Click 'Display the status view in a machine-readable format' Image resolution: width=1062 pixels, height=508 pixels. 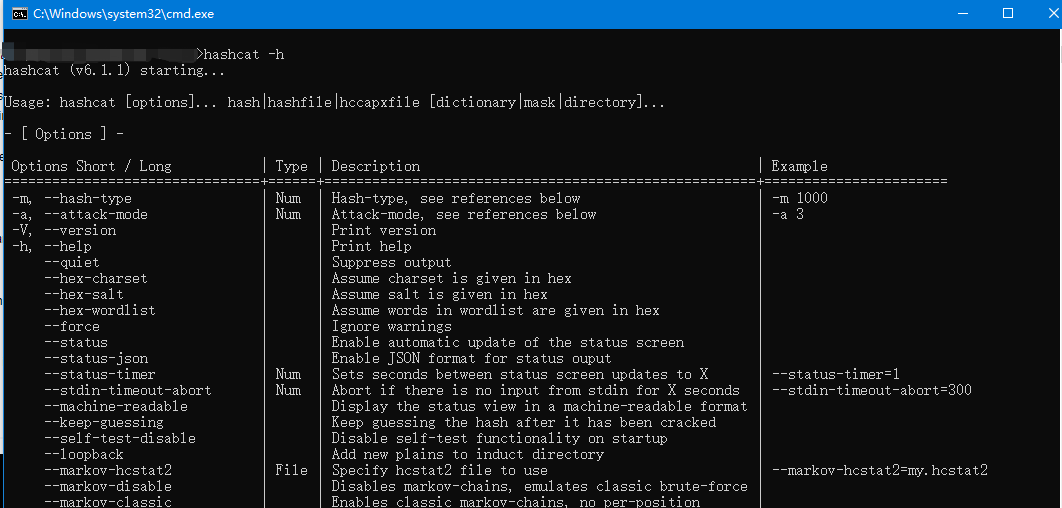(540, 406)
